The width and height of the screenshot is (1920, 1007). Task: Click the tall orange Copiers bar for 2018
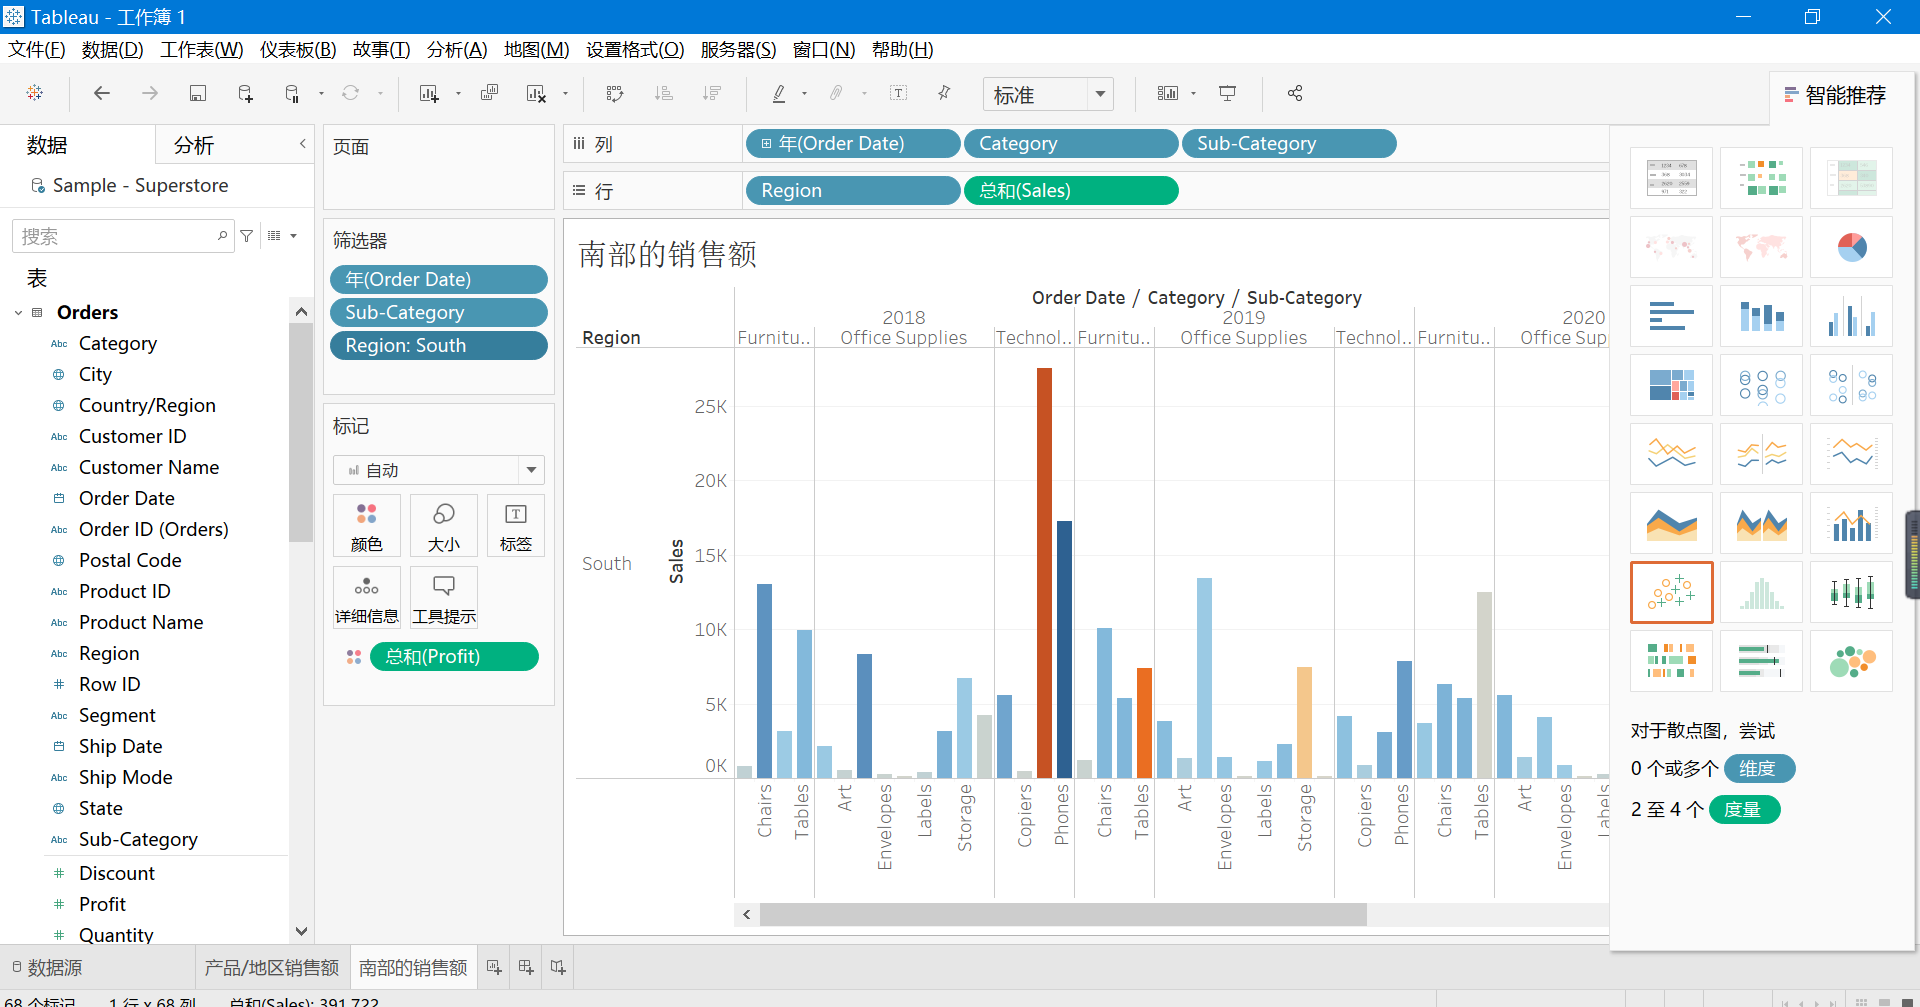tap(1044, 573)
